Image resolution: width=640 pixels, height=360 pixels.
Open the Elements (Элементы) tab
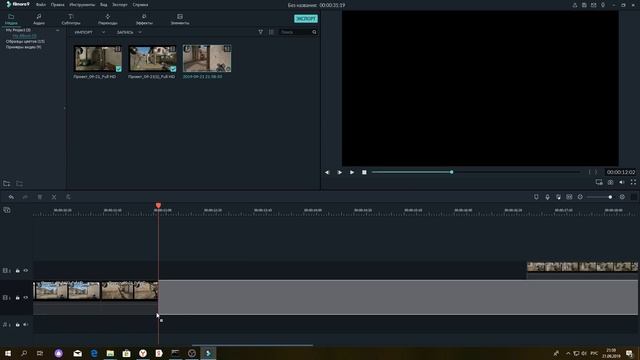click(180, 19)
